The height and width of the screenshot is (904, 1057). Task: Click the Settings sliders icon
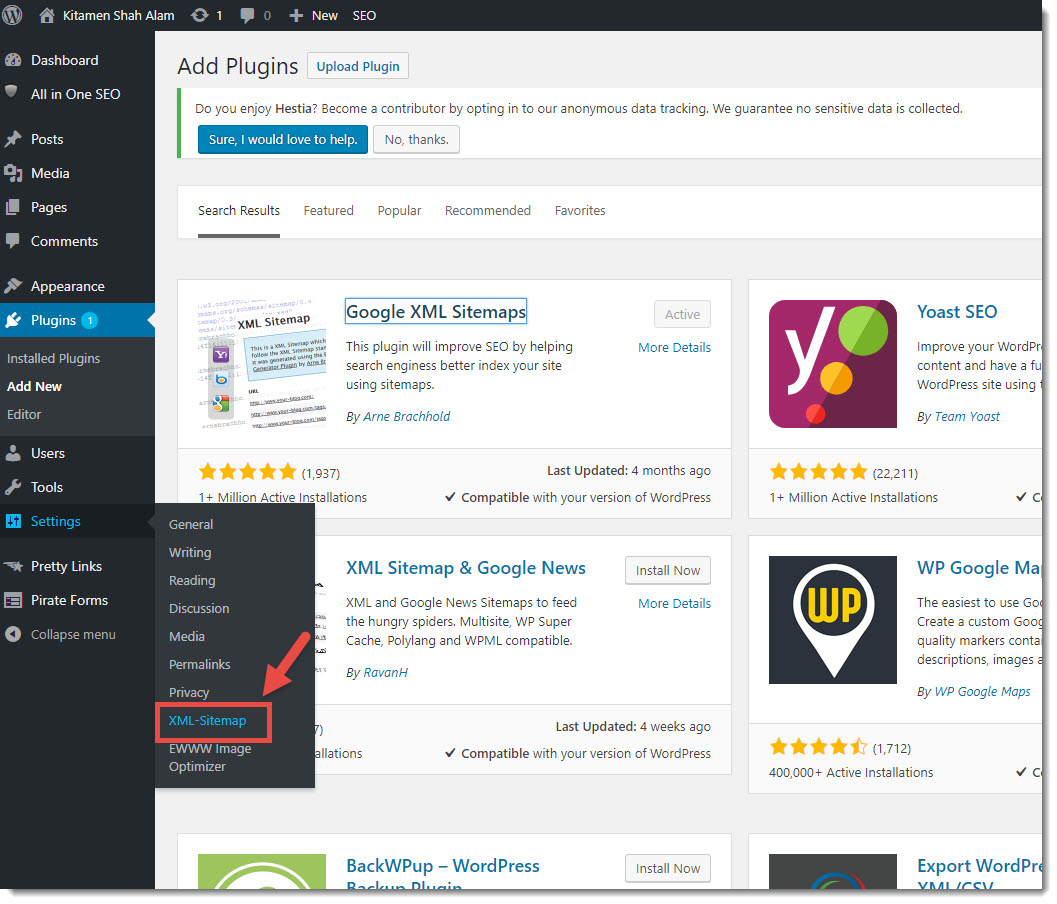13,521
